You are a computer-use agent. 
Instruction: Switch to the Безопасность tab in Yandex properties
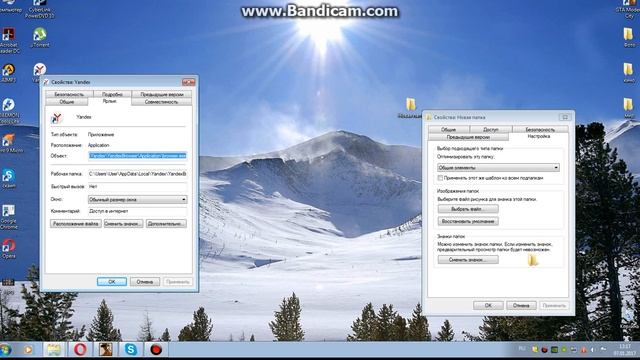tap(69, 94)
